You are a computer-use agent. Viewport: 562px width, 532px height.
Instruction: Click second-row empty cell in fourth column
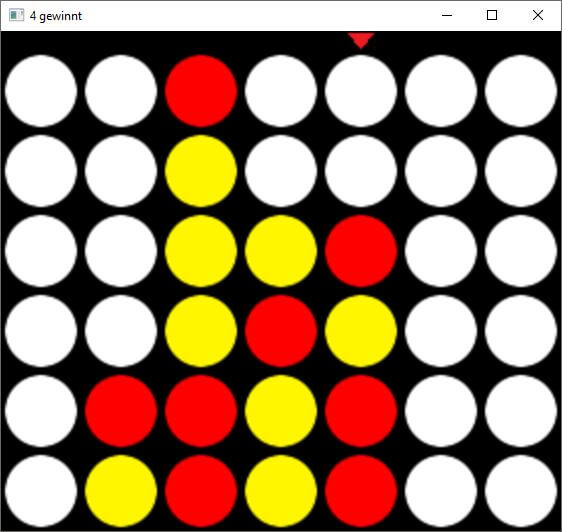click(281, 171)
